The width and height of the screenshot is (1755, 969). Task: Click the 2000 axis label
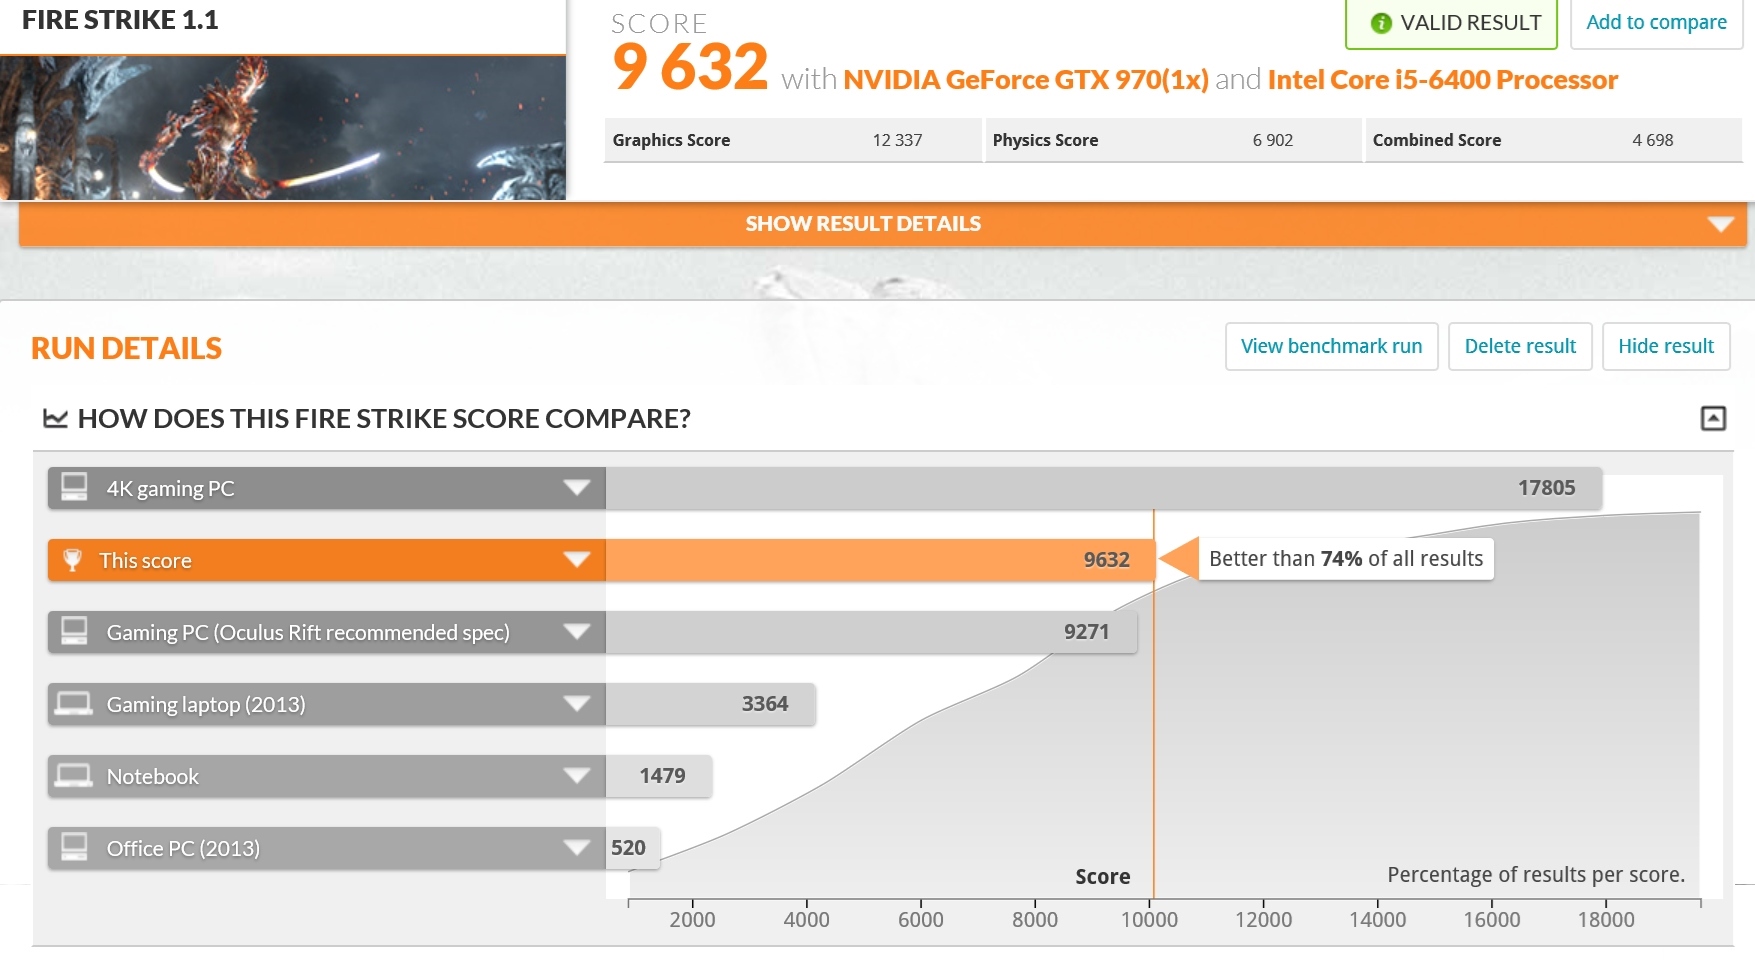click(692, 920)
